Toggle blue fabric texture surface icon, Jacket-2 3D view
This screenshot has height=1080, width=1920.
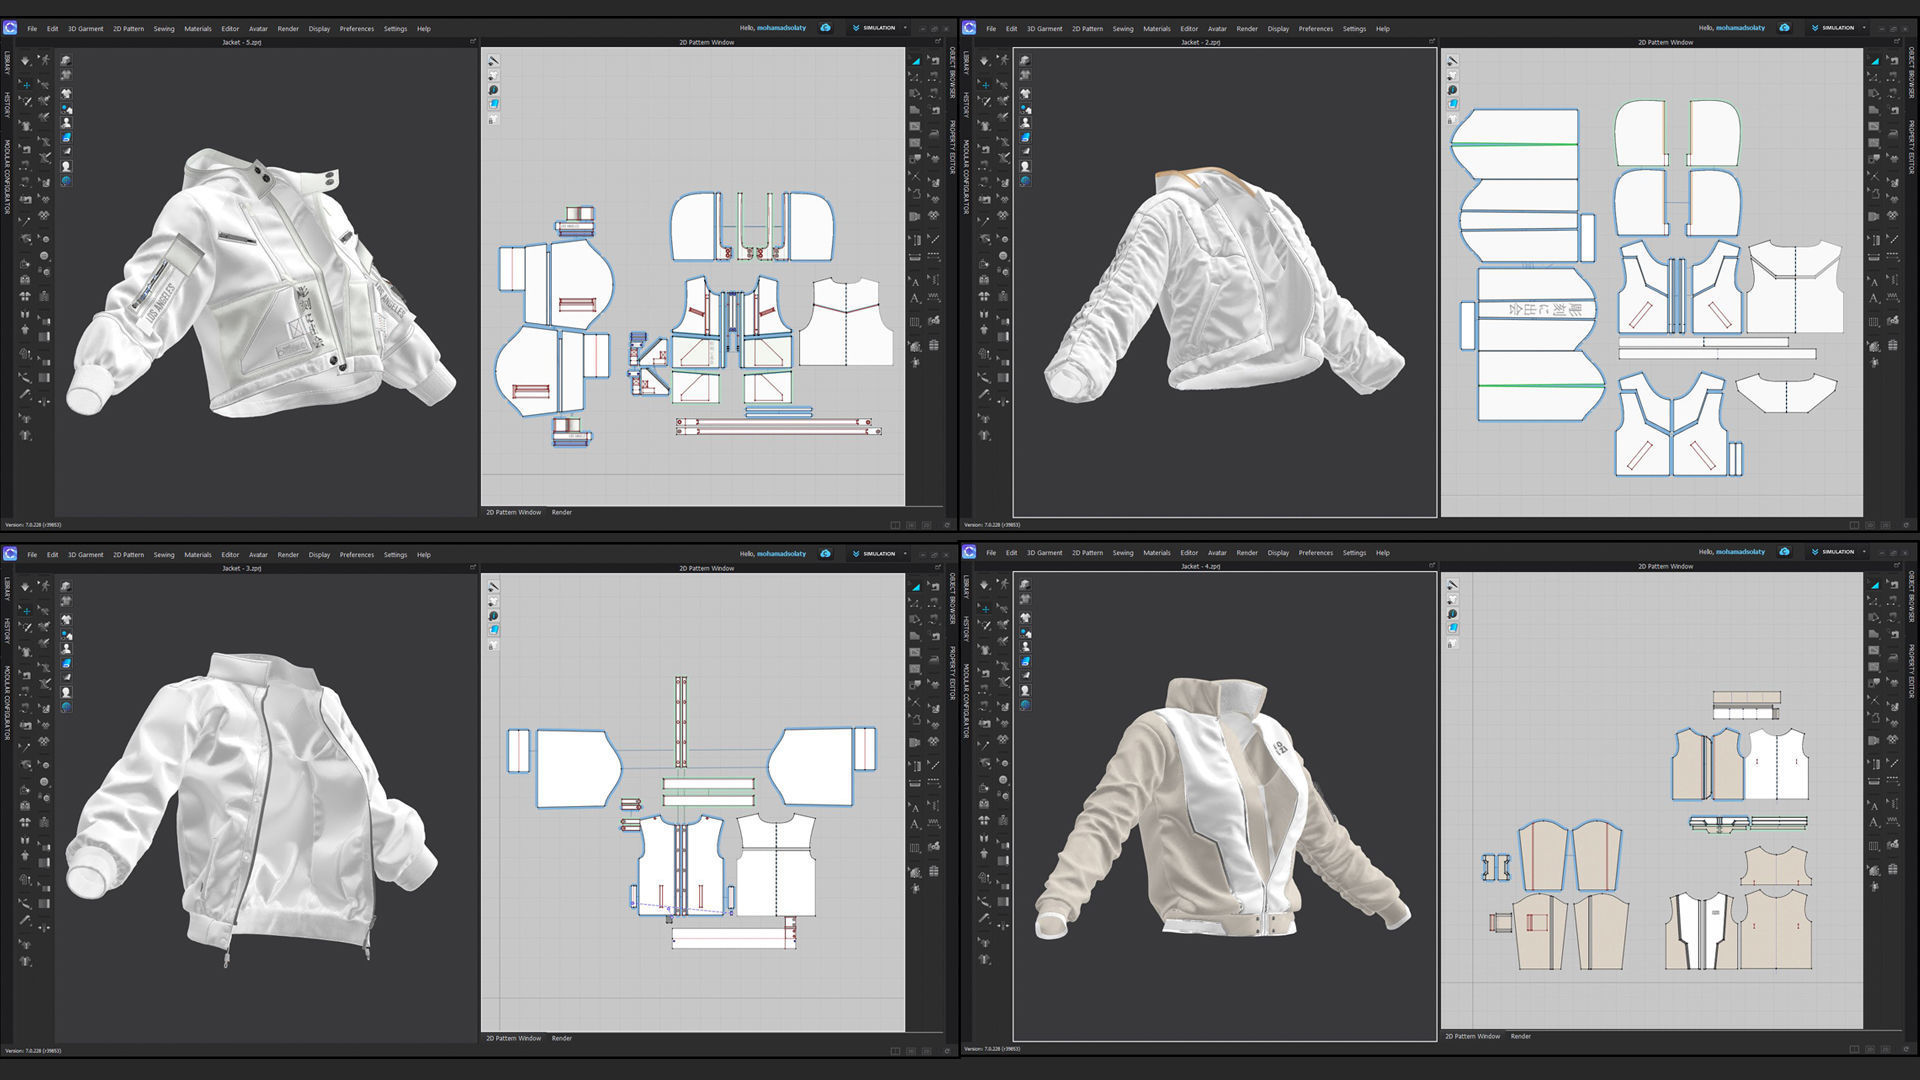[1025, 137]
